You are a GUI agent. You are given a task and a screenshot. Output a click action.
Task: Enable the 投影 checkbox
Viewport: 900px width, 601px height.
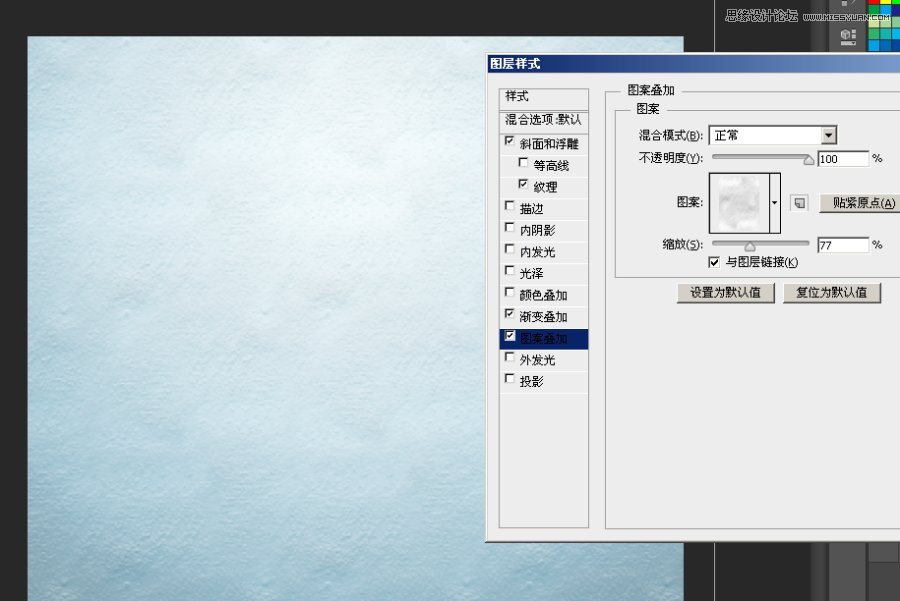pos(509,378)
